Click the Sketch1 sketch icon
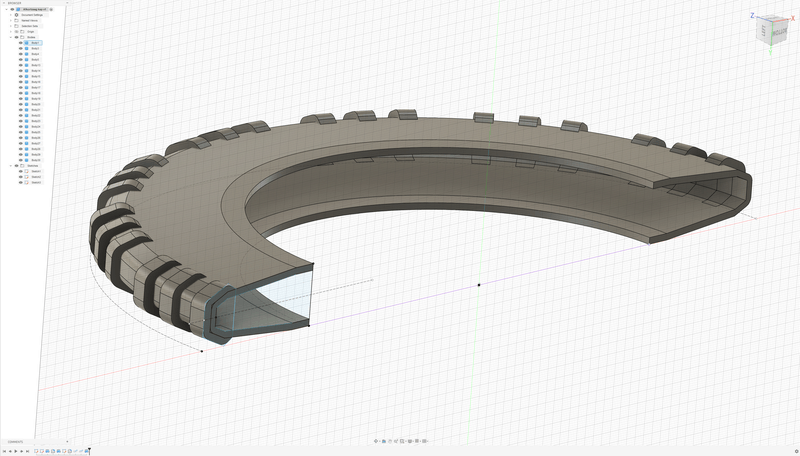Image resolution: width=800 pixels, height=456 pixels. pyautogui.click(x=27, y=171)
